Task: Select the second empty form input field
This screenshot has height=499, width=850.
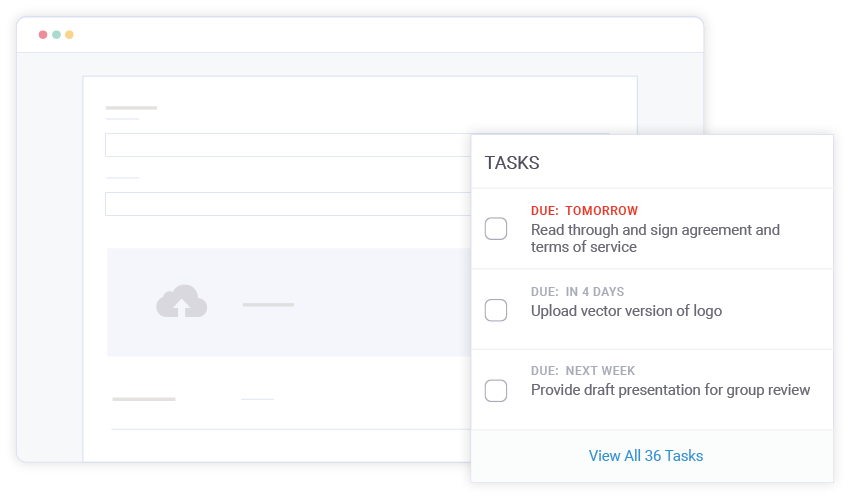Action: (288, 204)
